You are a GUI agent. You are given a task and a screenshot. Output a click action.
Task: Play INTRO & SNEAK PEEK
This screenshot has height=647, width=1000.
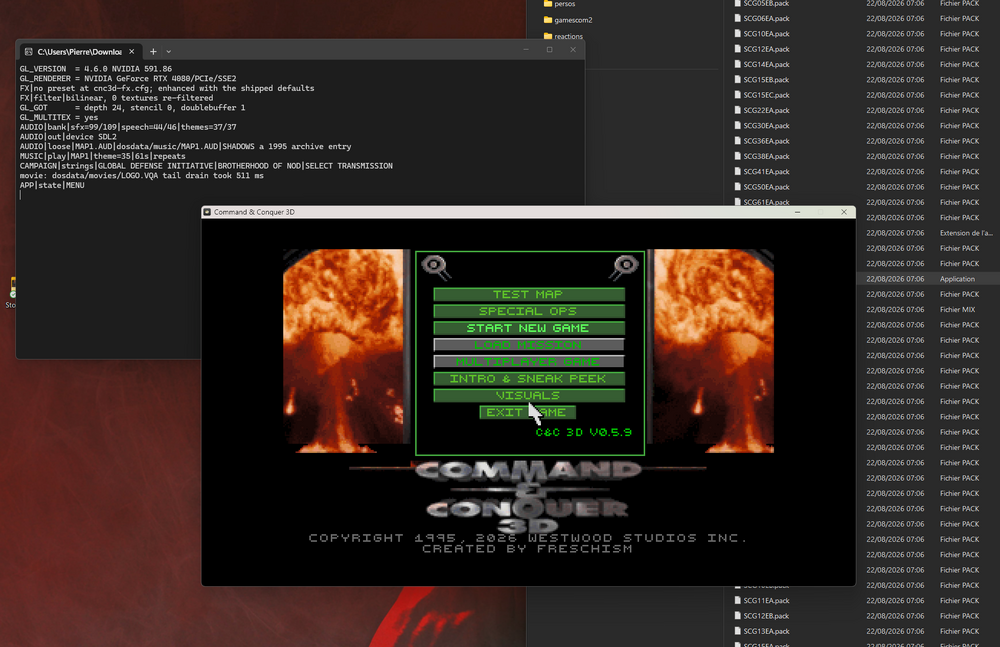[529, 378]
